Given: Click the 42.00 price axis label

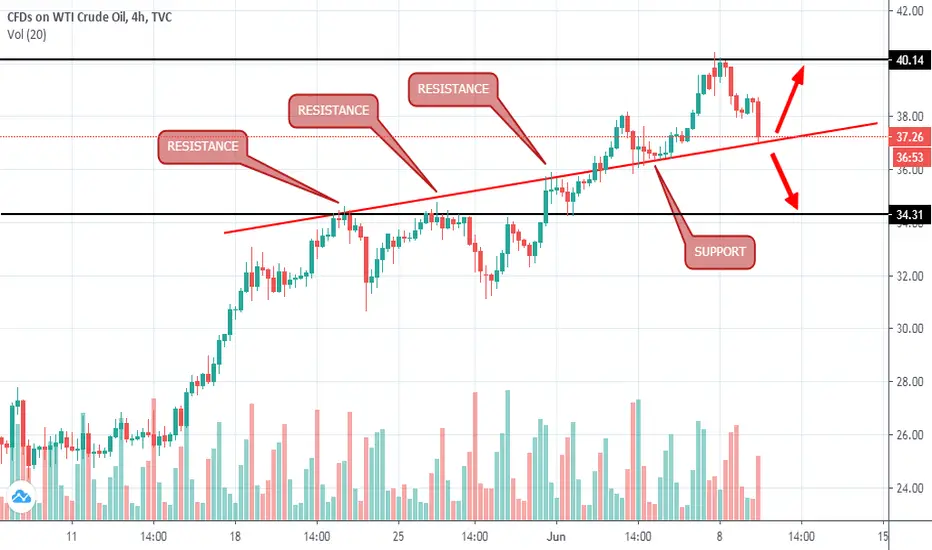Looking at the screenshot, I should click(909, 11).
